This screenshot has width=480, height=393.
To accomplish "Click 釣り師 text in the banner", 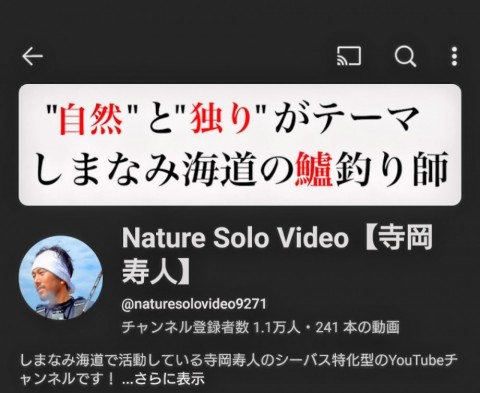I will [x=391, y=169].
